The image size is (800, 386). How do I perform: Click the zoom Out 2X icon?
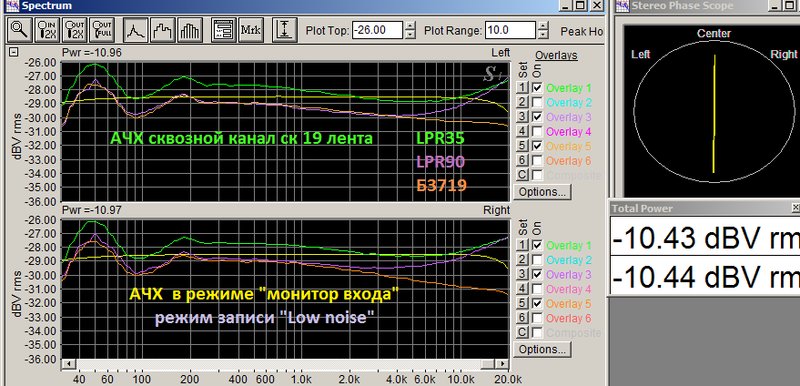75,30
